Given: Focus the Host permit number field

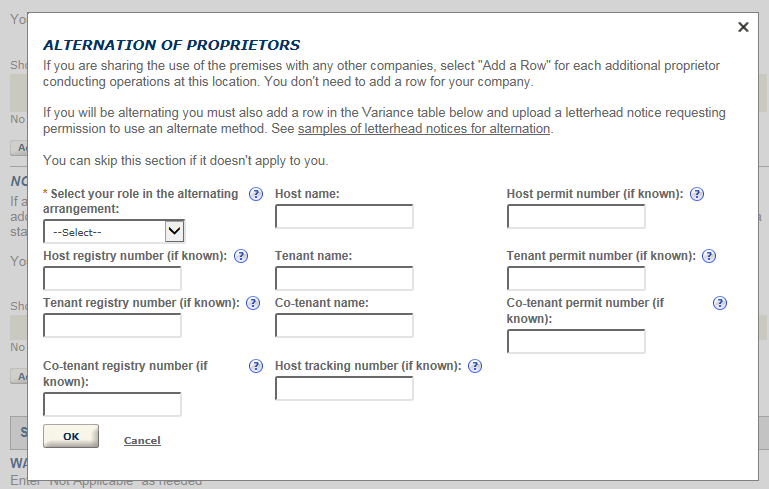Looking at the screenshot, I should pyautogui.click(x=576, y=217).
